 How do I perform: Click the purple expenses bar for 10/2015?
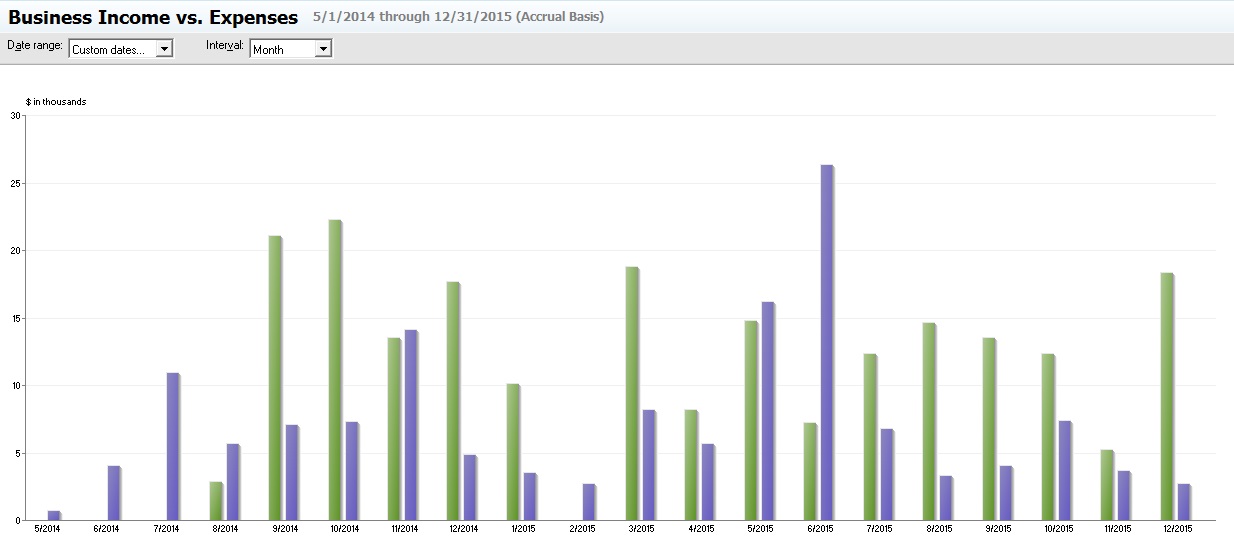tap(1065, 470)
